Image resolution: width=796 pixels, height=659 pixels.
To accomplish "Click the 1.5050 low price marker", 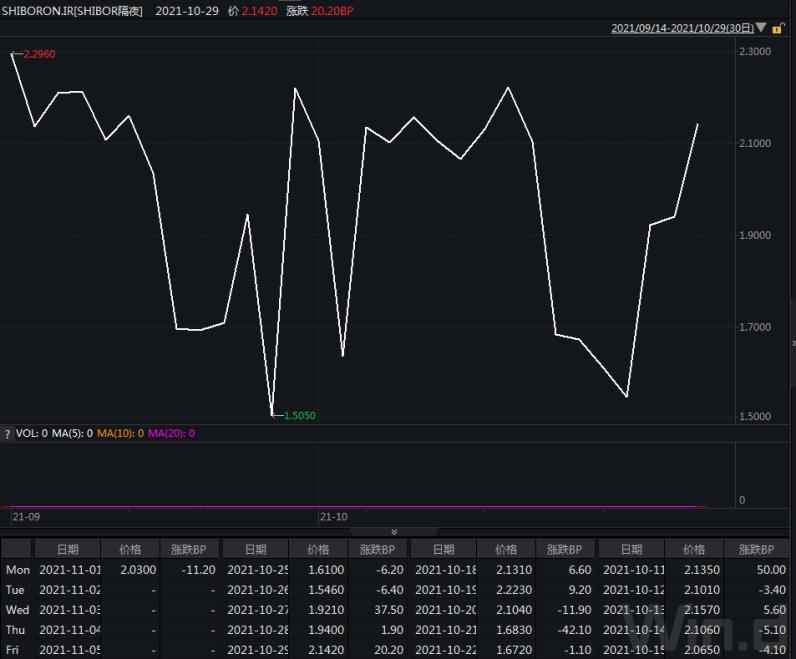I will point(299,415).
